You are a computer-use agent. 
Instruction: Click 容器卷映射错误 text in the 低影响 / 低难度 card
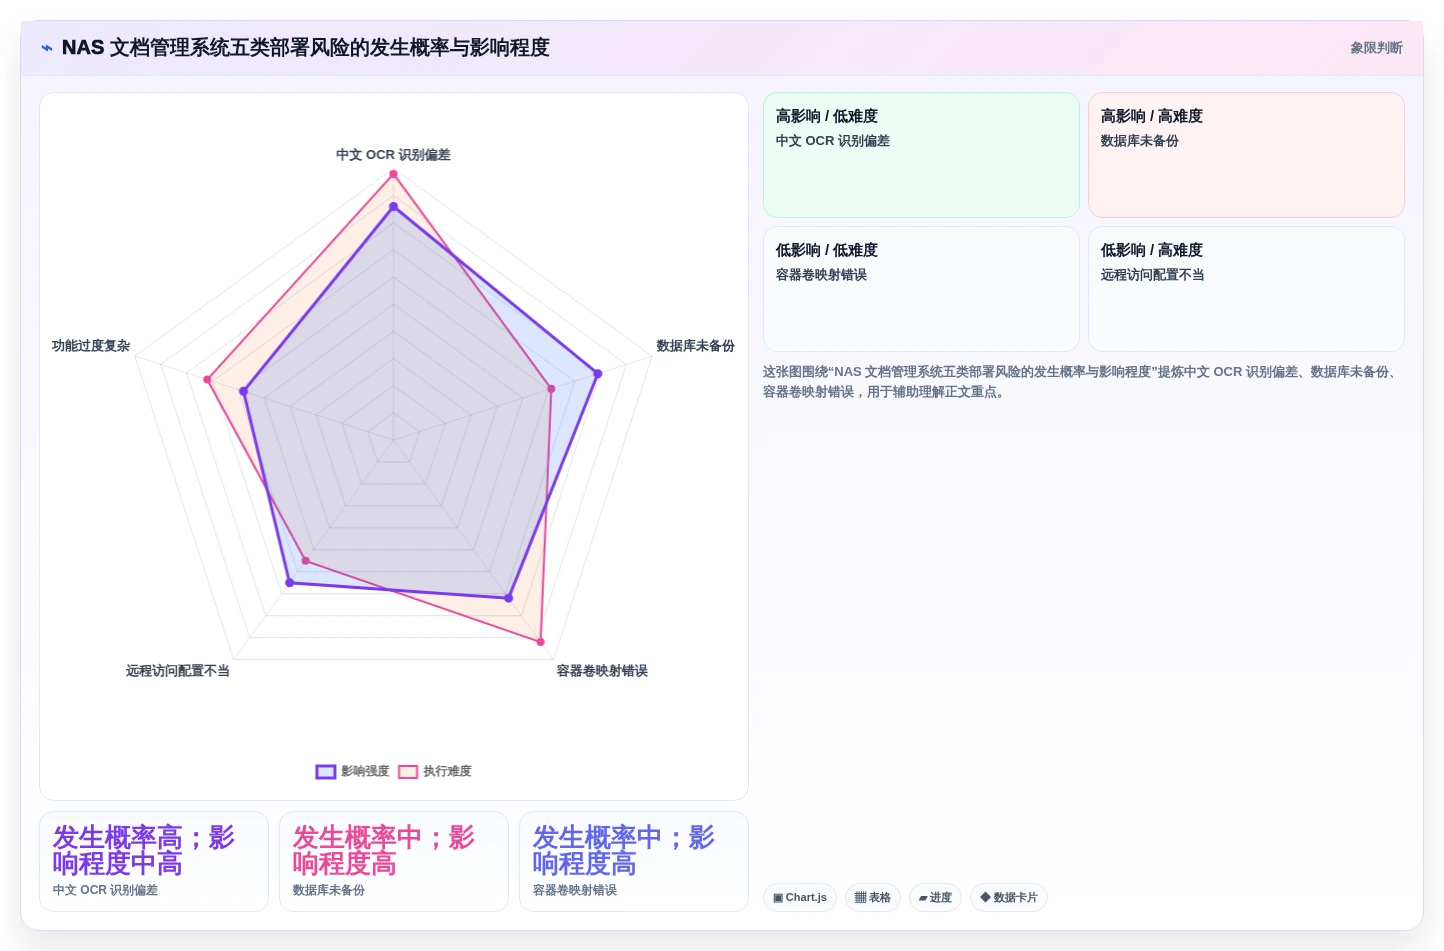[x=821, y=275]
